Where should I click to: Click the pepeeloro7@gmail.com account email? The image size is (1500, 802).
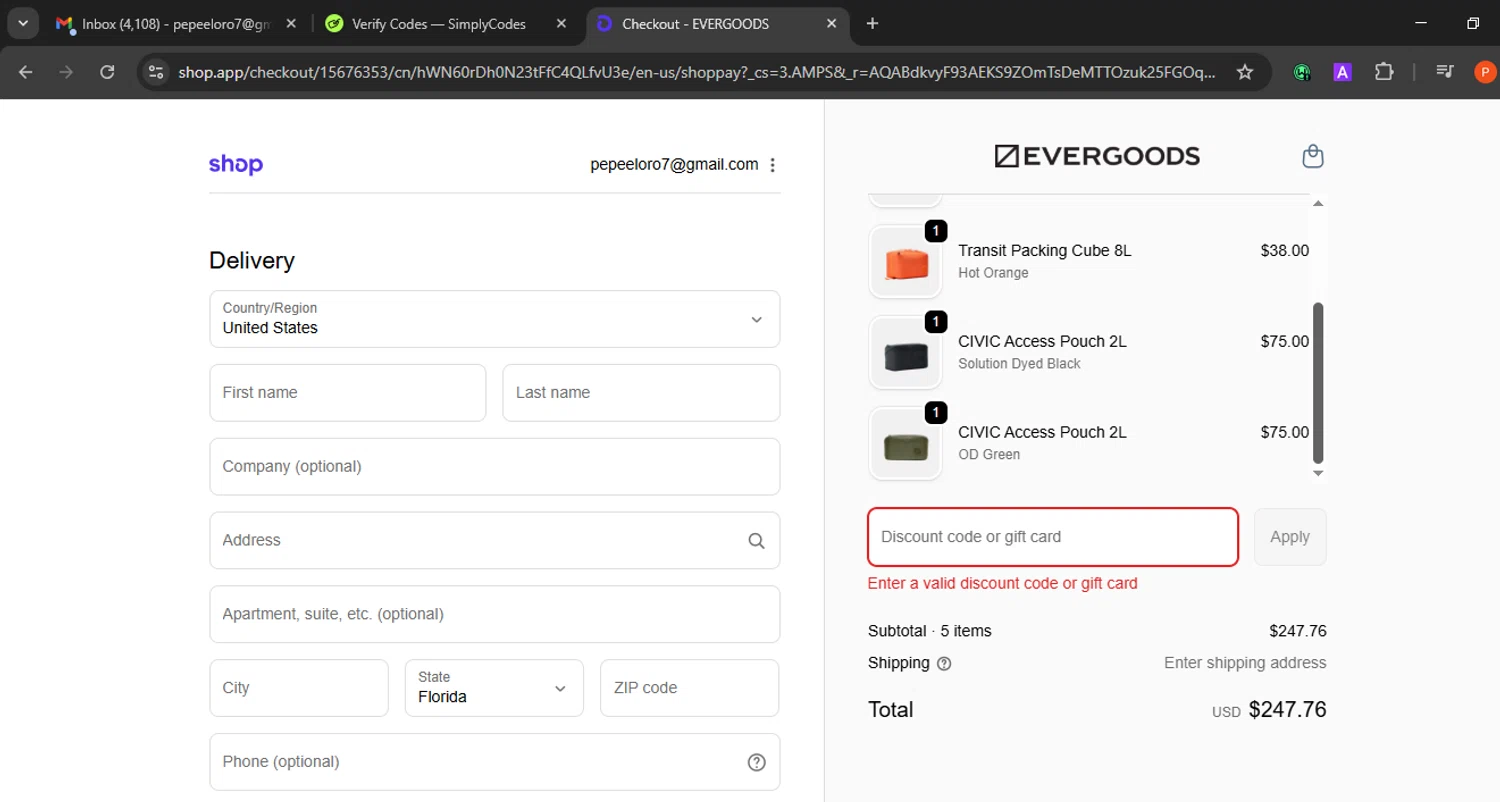(674, 164)
